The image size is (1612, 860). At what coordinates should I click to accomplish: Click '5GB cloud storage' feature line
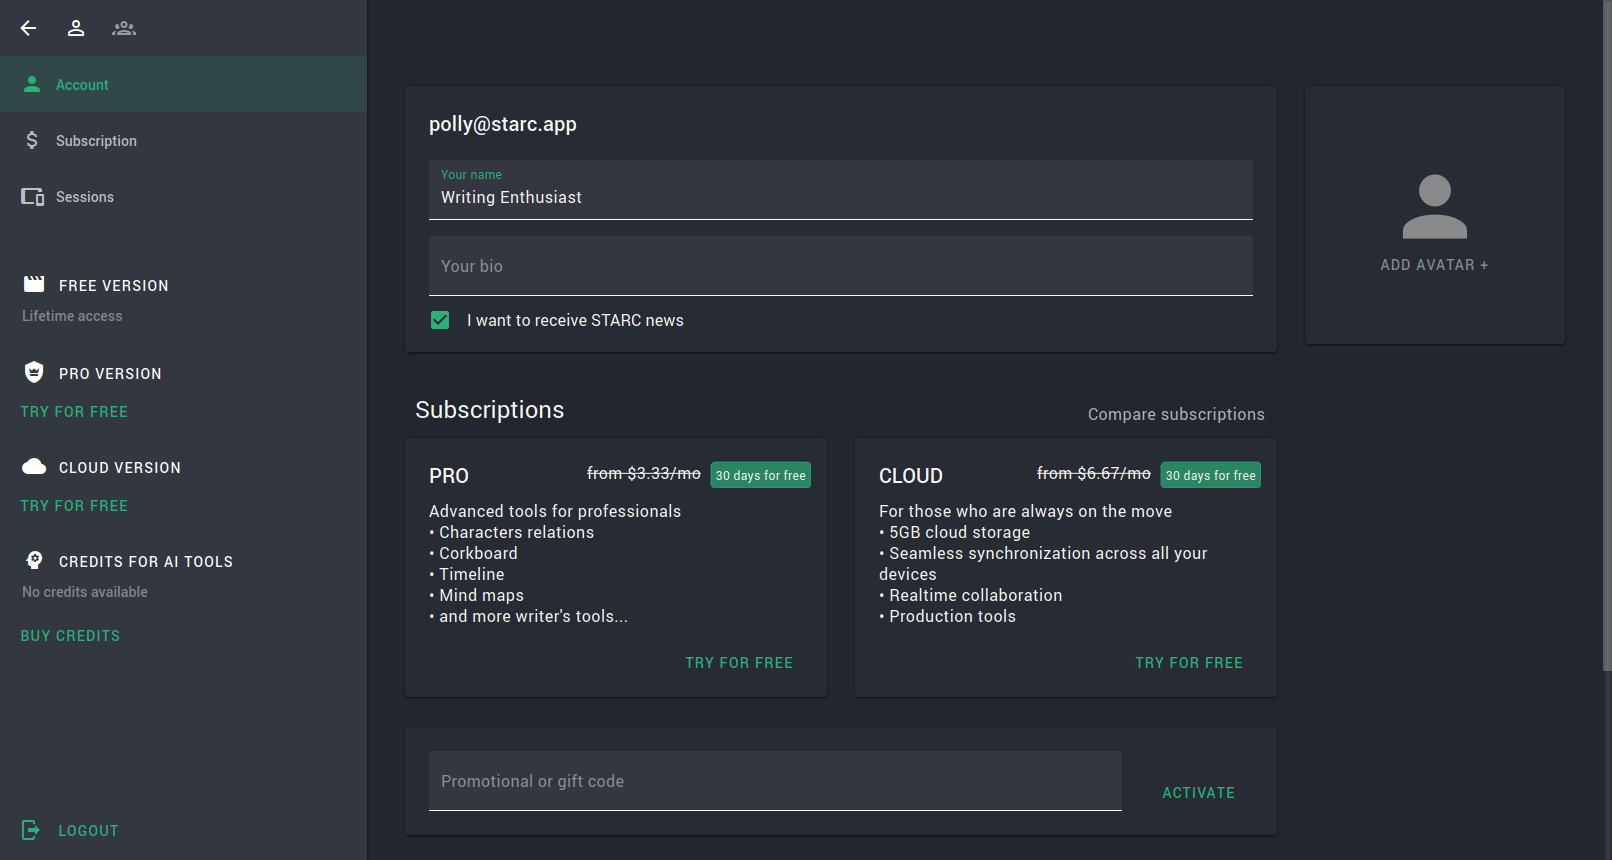click(x=955, y=532)
